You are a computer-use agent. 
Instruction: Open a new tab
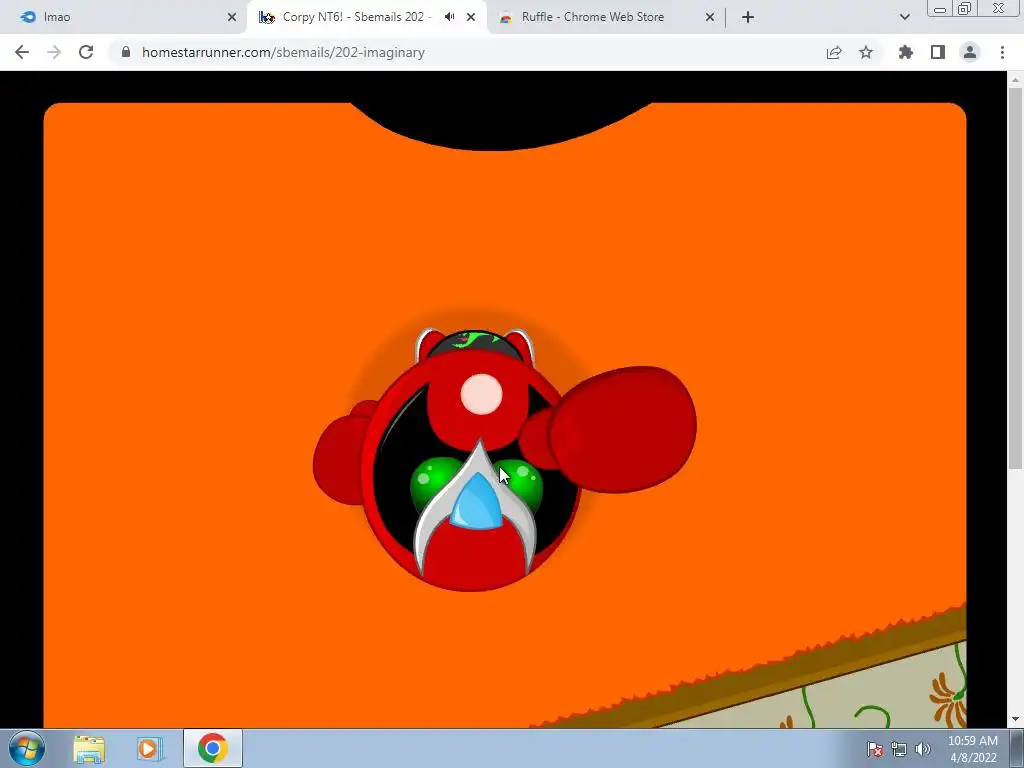[748, 17]
